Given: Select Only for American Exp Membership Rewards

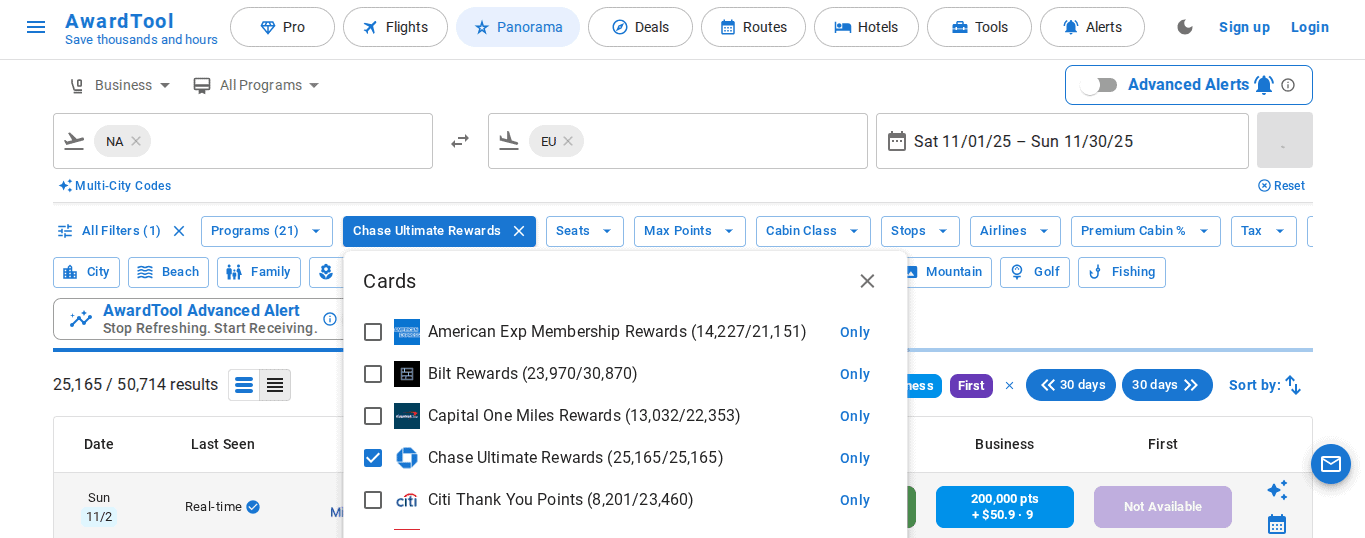Looking at the screenshot, I should (x=855, y=332).
